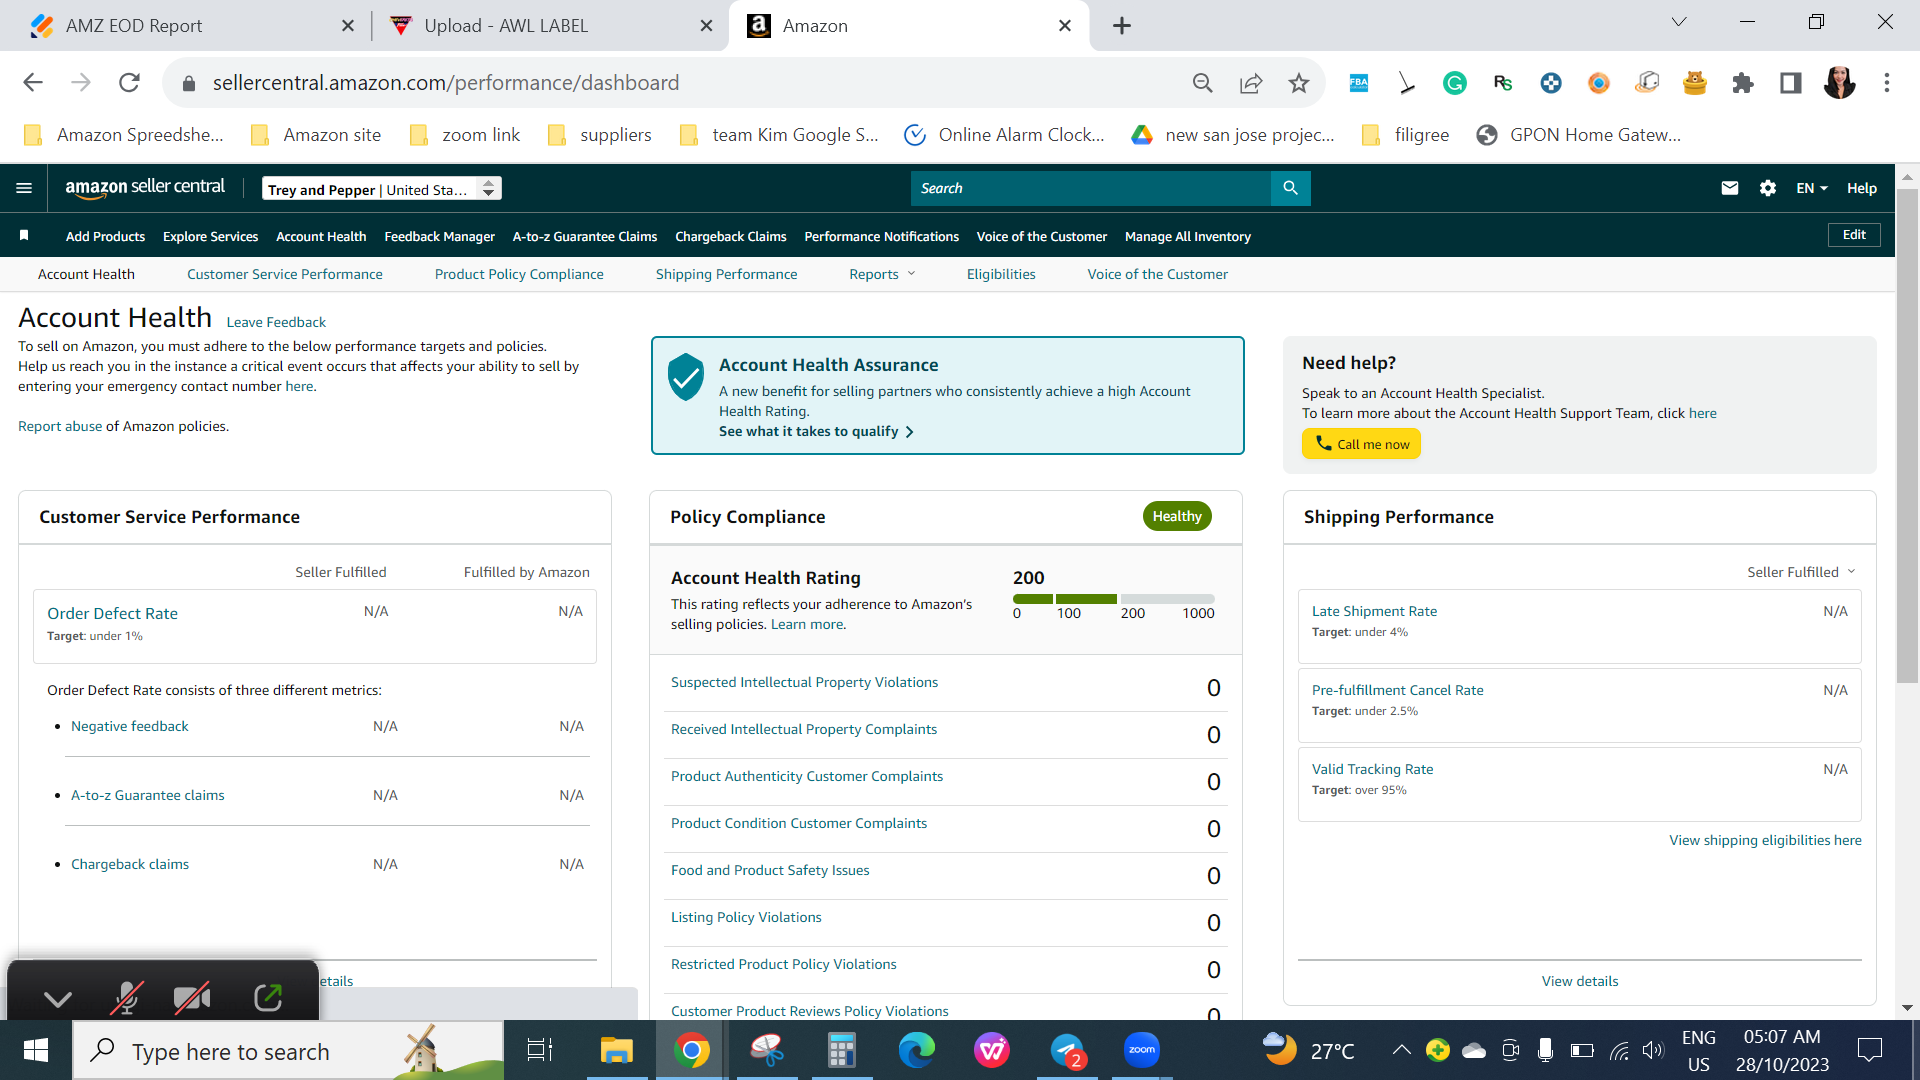Open the Chrome side panel icon
Viewport: 1920px width, 1080px height.
(x=1791, y=83)
